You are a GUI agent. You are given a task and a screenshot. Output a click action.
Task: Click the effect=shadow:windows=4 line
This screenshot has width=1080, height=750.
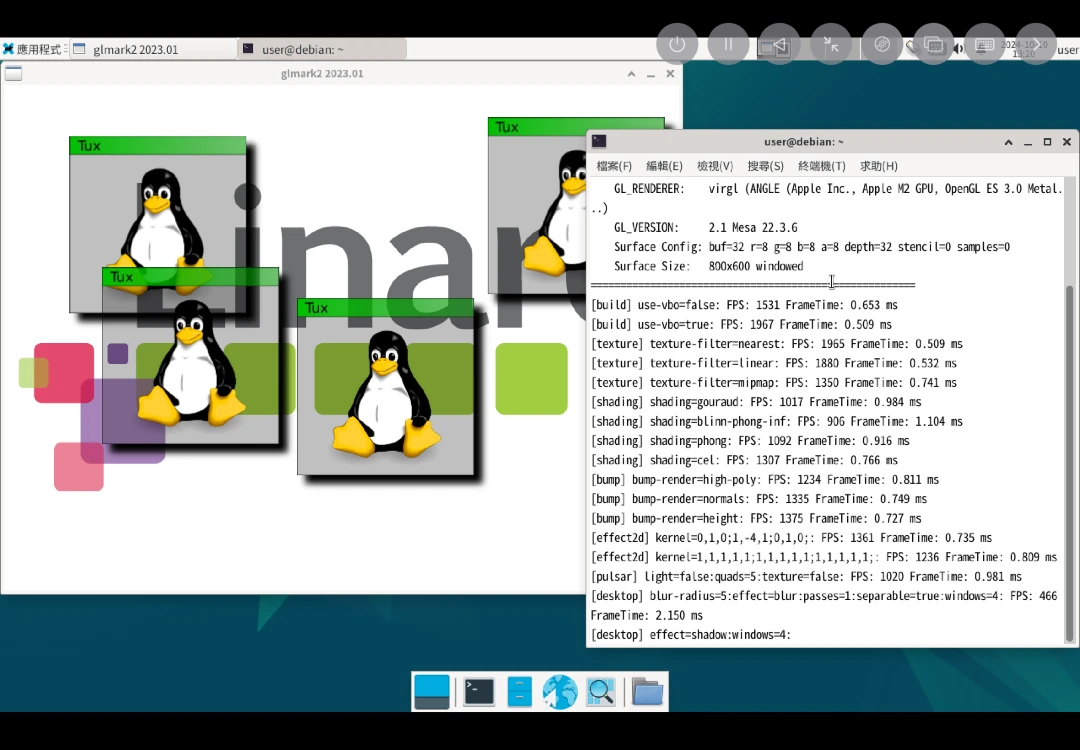691,634
